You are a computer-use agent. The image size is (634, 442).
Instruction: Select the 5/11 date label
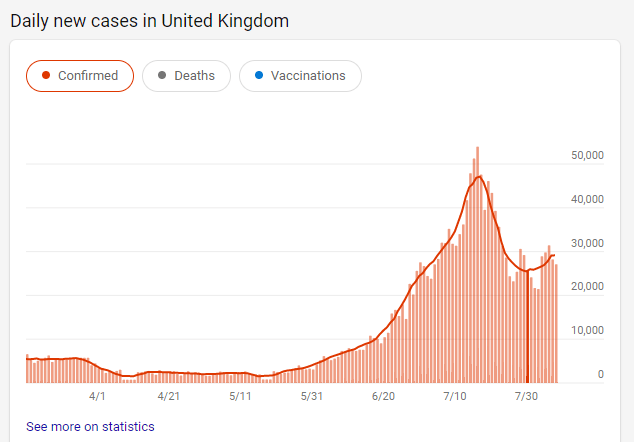pos(240,397)
